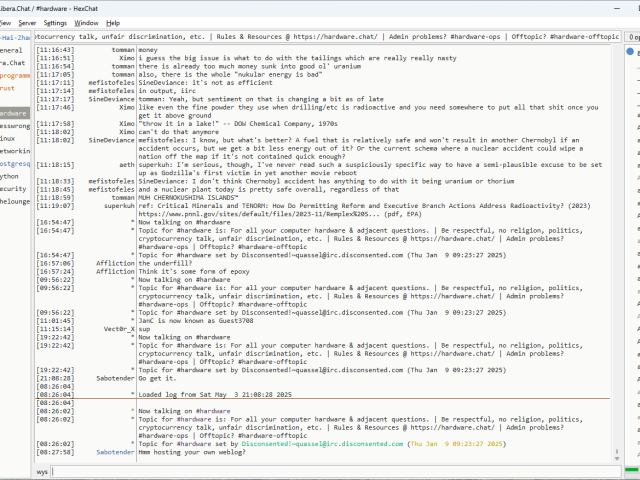Switch to the orange programming channel

tap(15, 75)
